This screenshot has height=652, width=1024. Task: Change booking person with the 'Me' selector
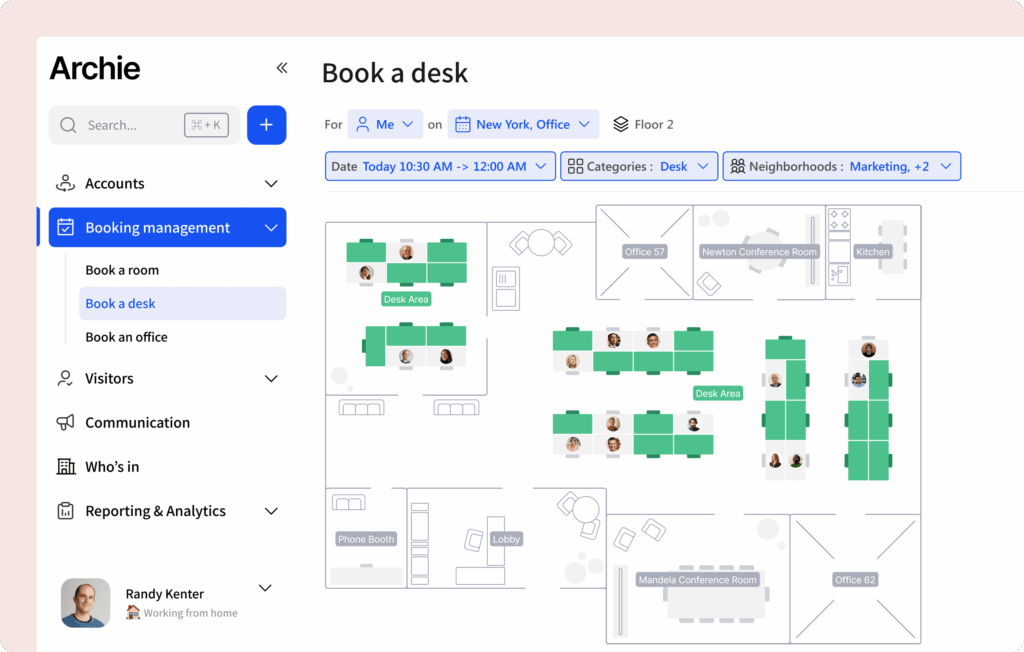(385, 124)
